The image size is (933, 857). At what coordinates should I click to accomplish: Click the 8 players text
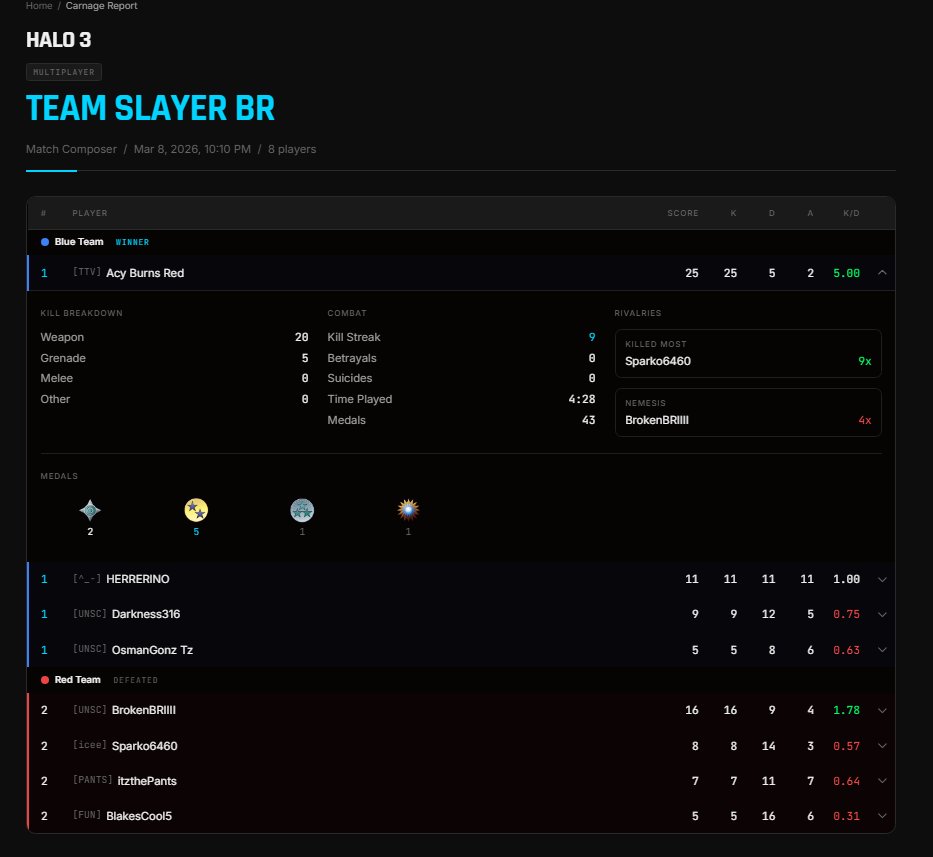pos(292,149)
